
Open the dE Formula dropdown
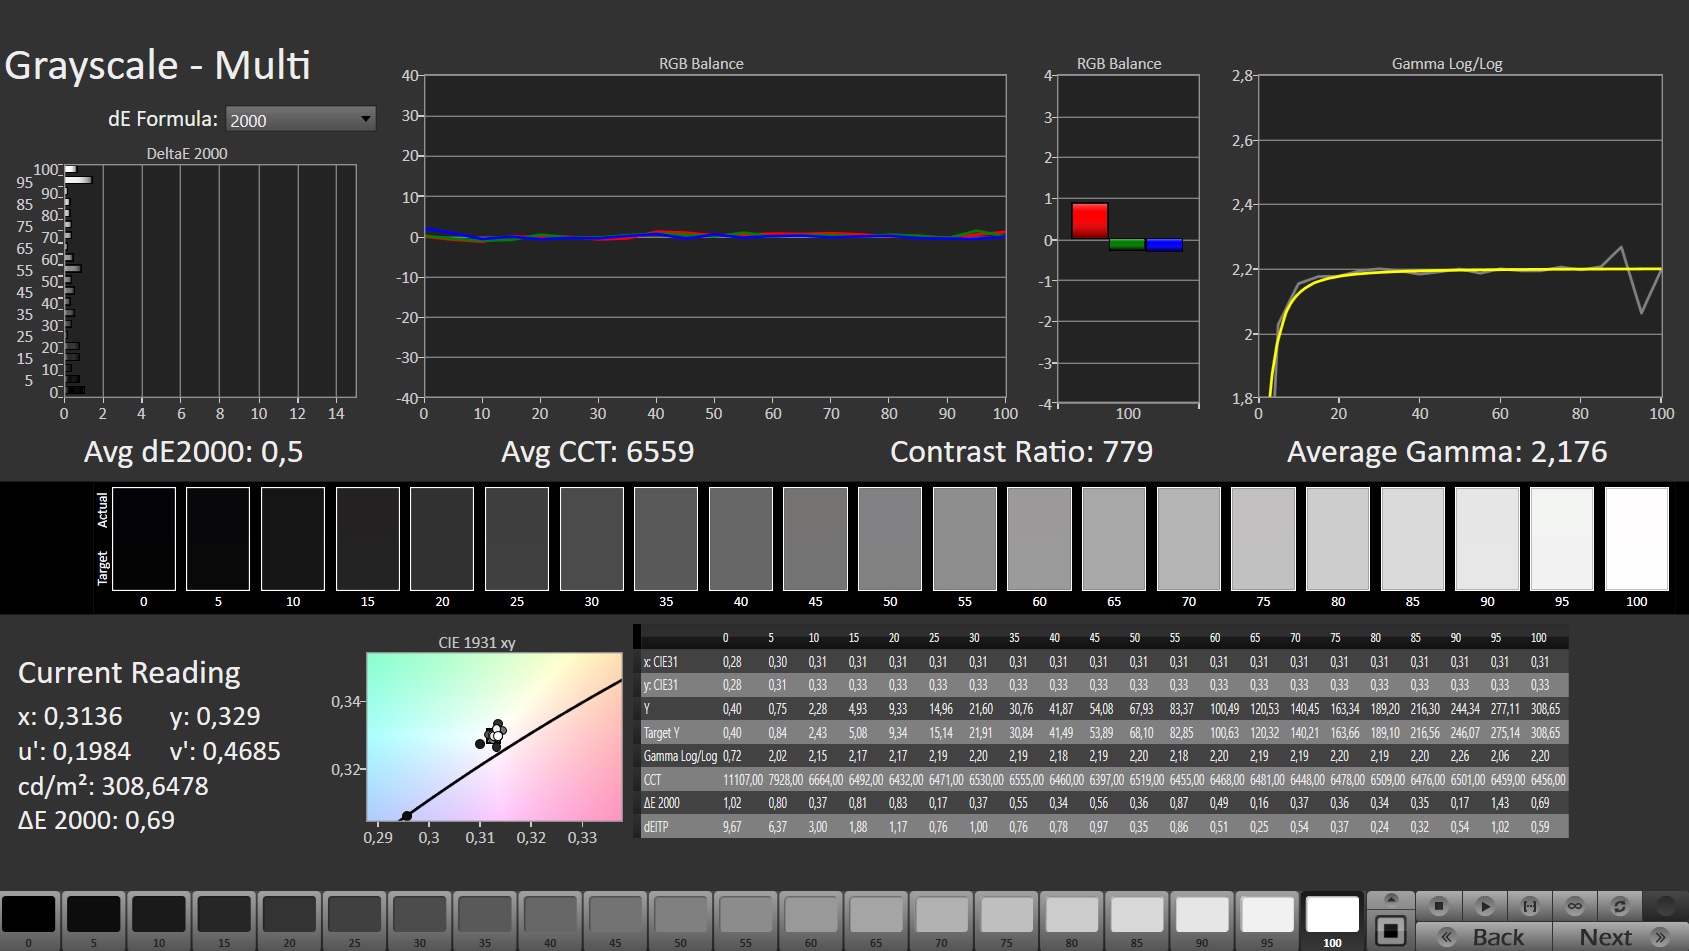(301, 119)
